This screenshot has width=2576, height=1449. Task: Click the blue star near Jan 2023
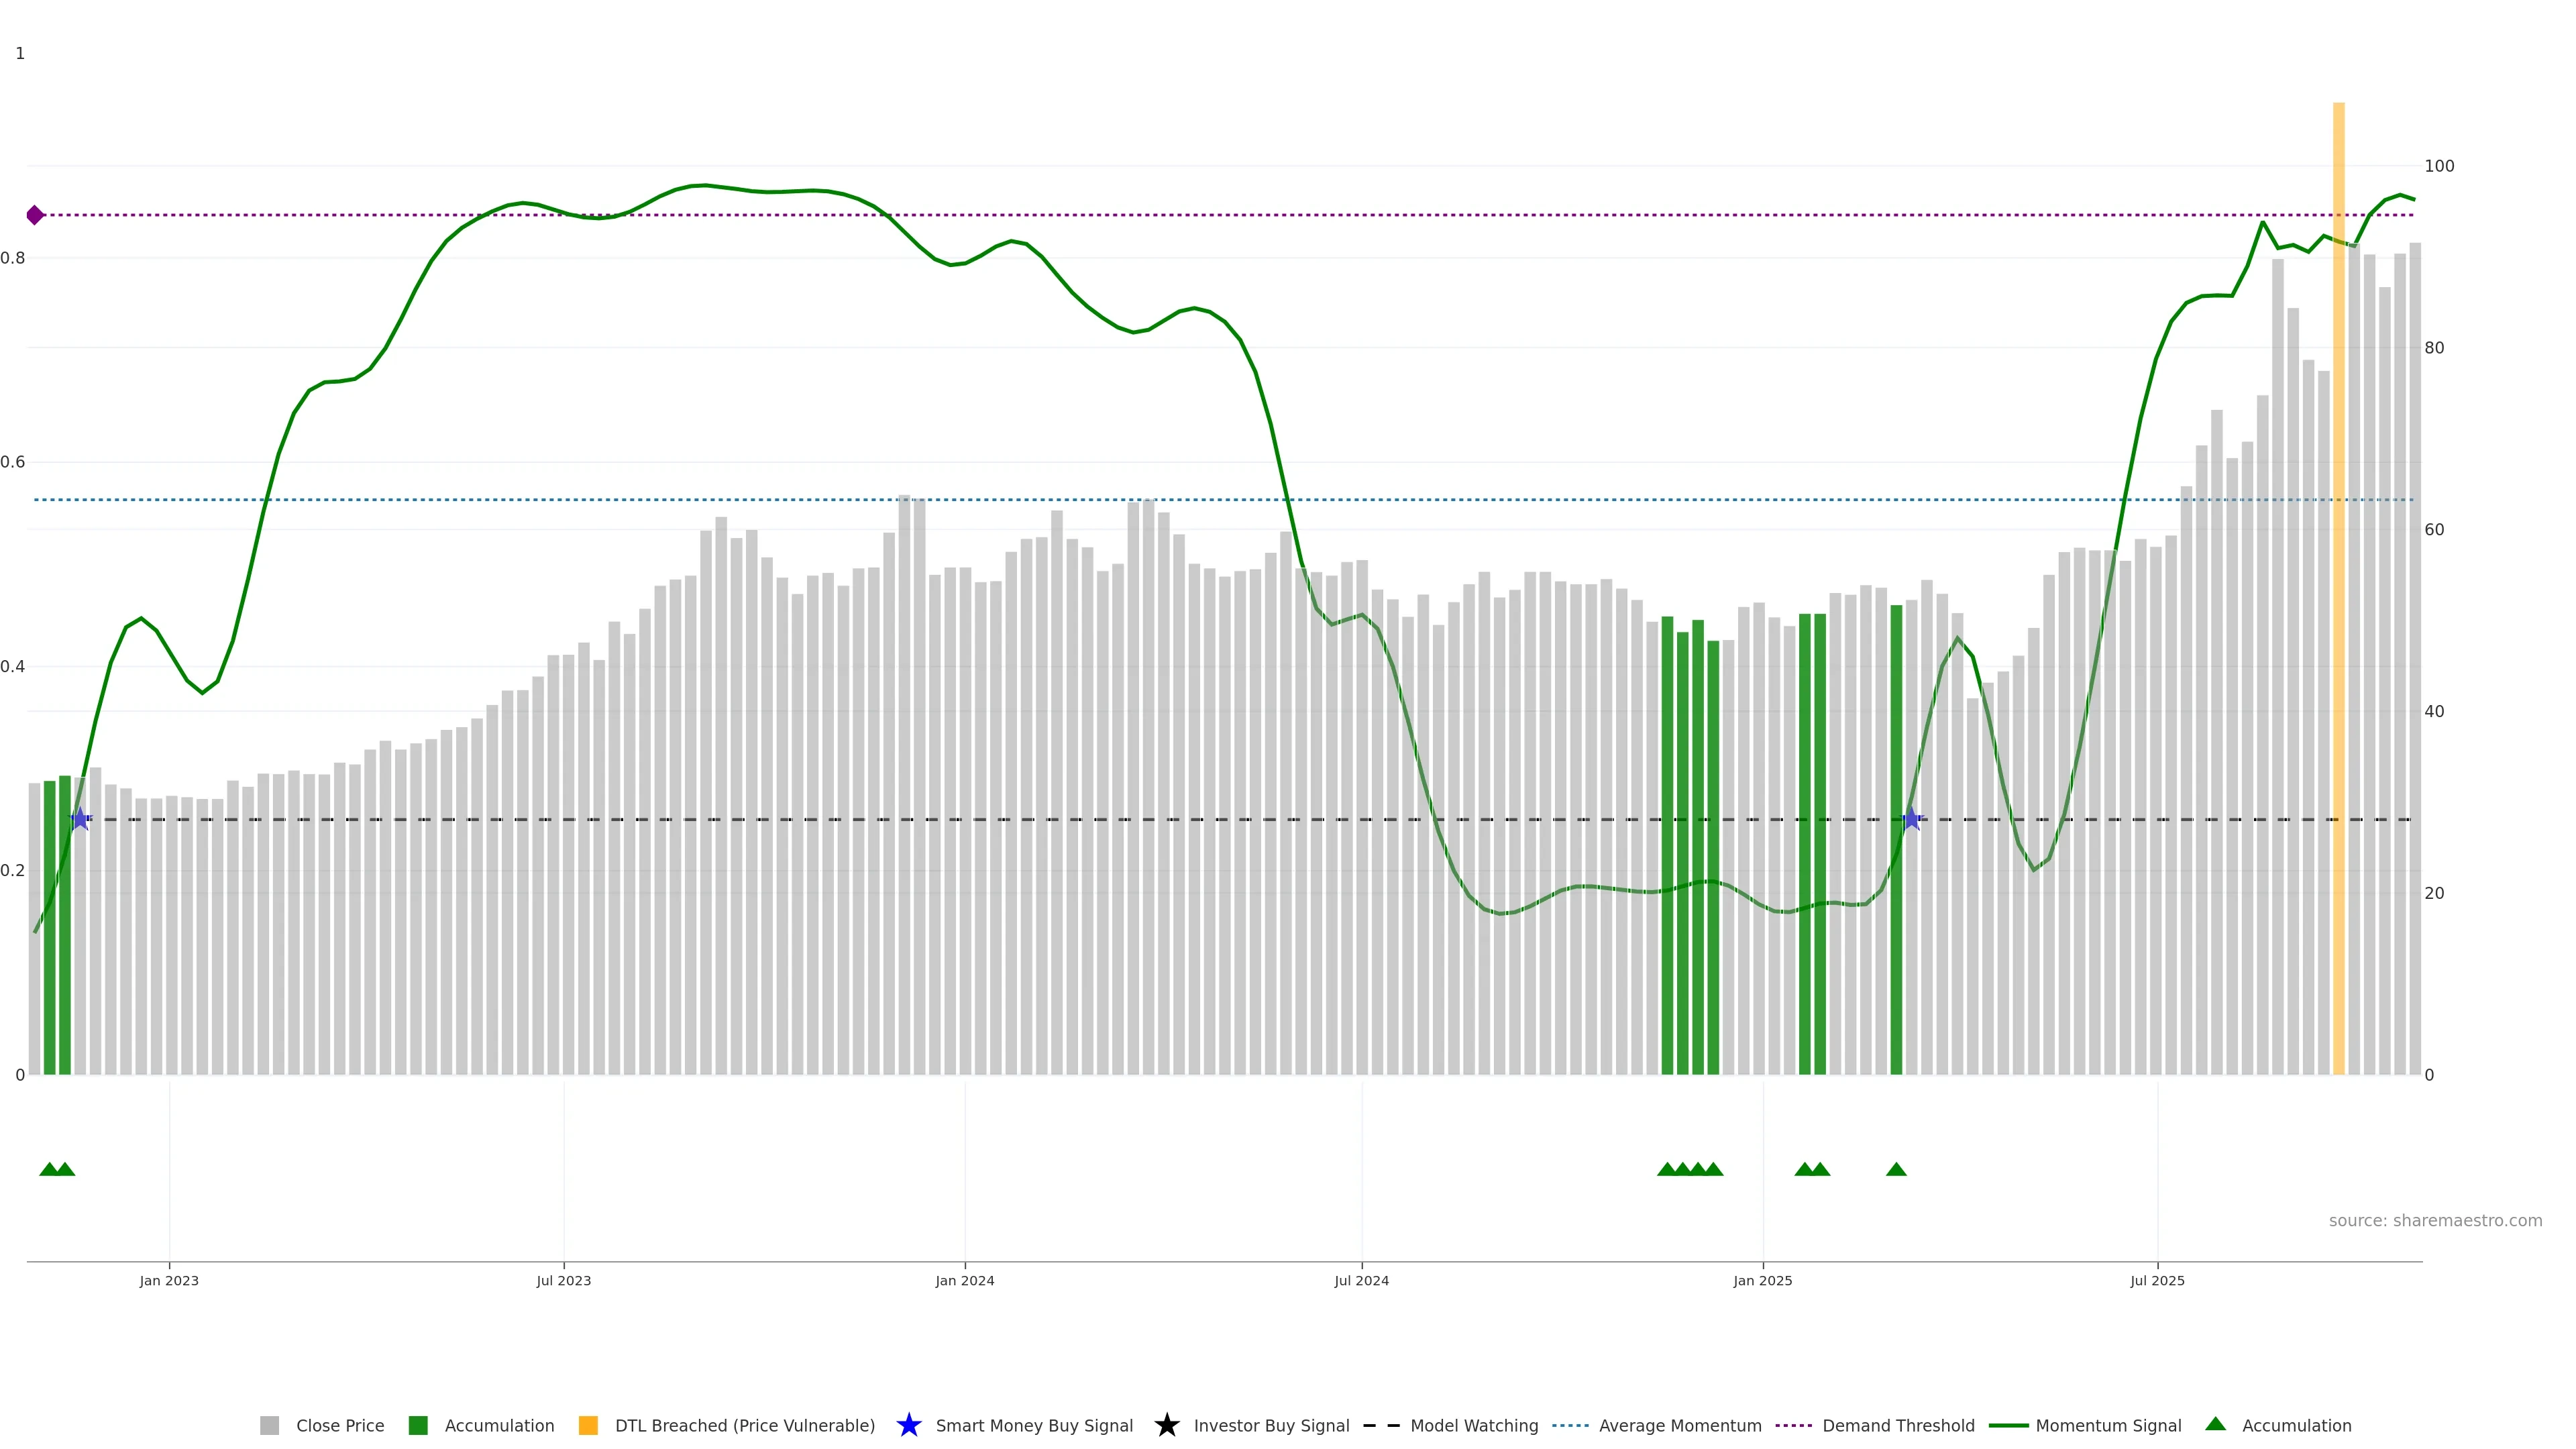(80, 819)
